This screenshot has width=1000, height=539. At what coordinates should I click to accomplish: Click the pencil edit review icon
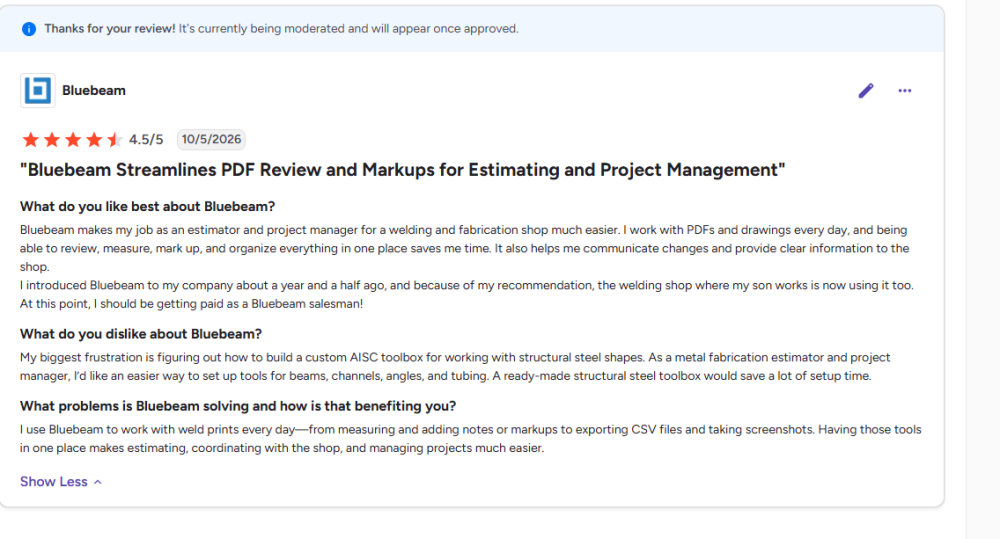click(x=865, y=91)
